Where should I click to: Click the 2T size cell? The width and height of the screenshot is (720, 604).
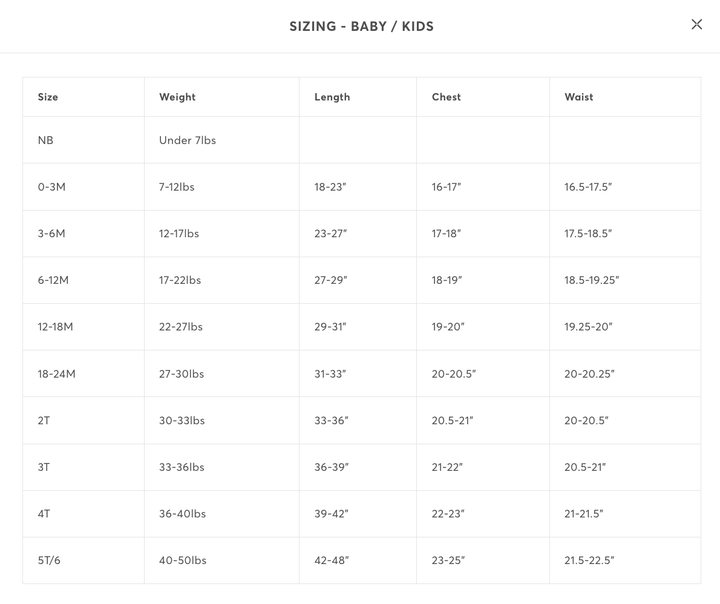click(44, 421)
